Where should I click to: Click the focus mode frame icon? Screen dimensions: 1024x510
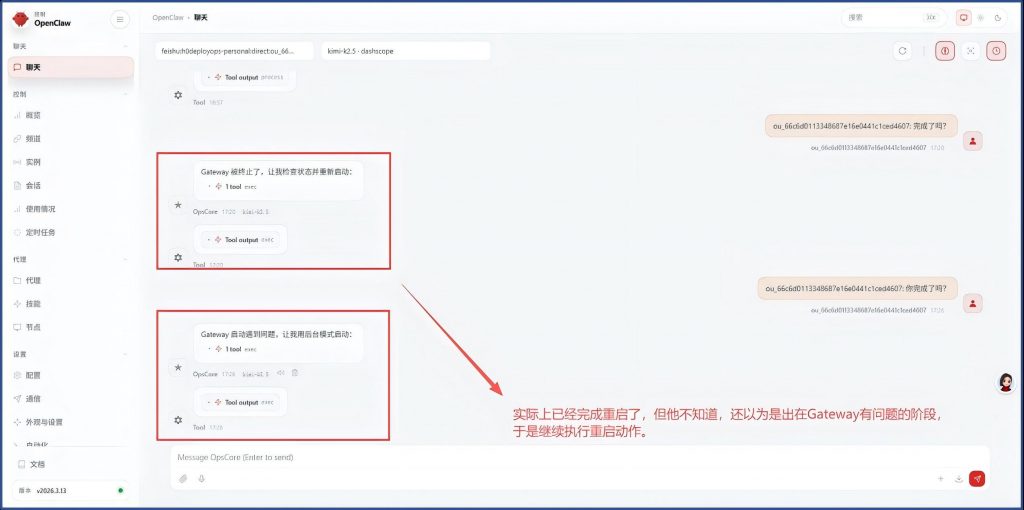[x=970, y=51]
